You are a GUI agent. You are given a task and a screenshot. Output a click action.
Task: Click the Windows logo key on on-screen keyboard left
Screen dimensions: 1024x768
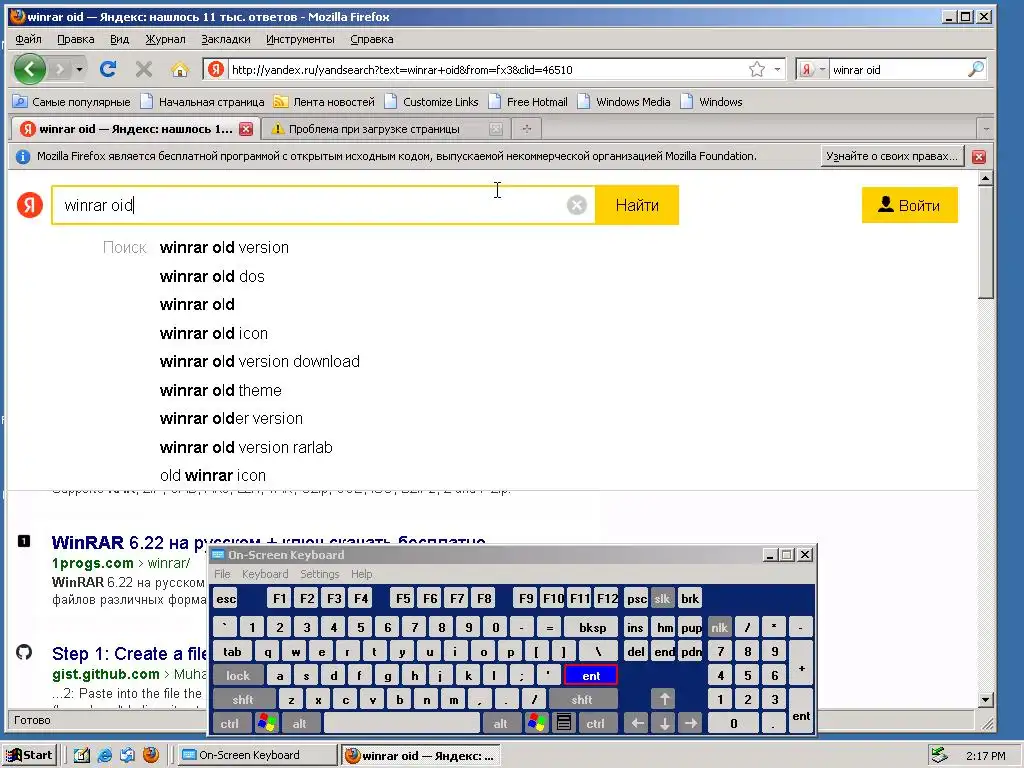266,724
